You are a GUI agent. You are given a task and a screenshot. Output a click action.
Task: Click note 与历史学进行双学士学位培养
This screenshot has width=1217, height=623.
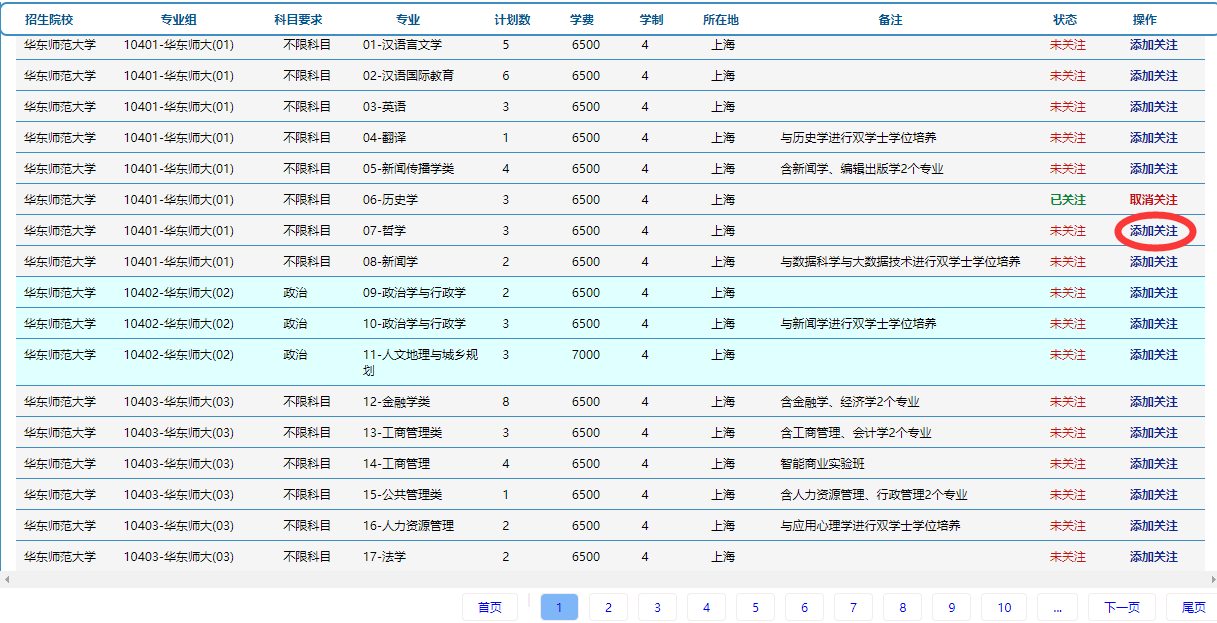pyautogui.click(x=858, y=138)
